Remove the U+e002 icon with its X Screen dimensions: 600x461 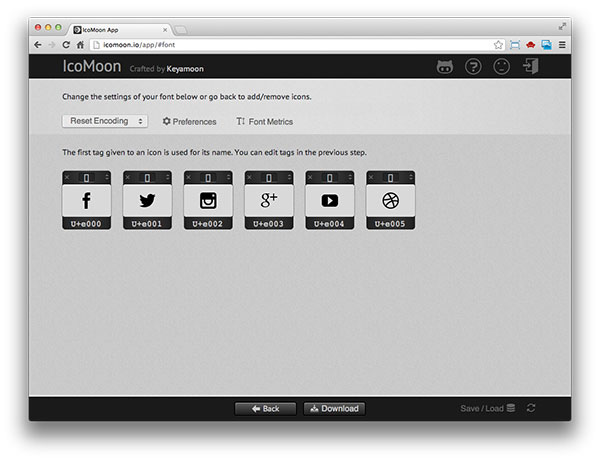(188, 177)
